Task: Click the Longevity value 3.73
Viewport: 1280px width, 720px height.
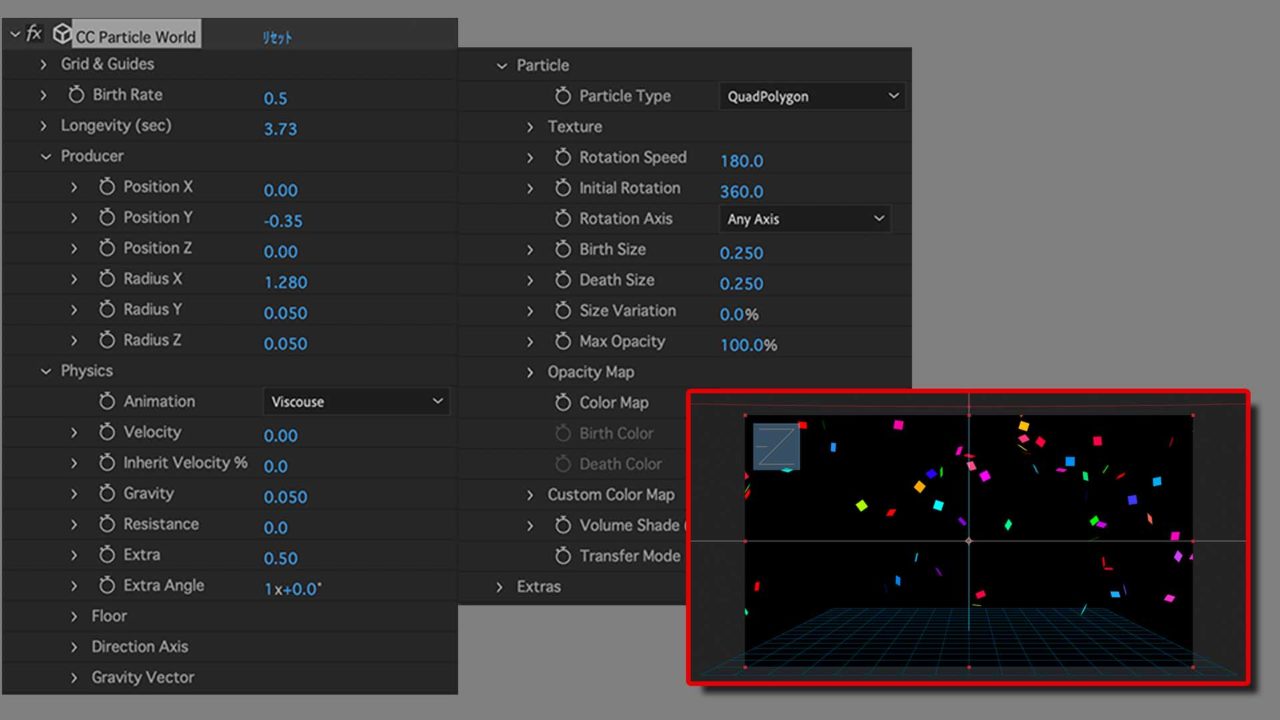Action: click(280, 129)
